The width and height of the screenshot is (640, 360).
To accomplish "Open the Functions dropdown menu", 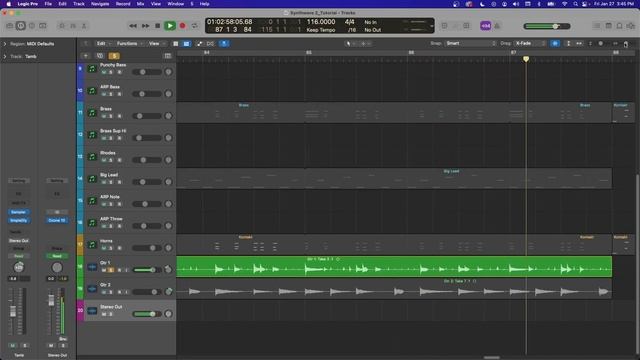I will coord(129,43).
